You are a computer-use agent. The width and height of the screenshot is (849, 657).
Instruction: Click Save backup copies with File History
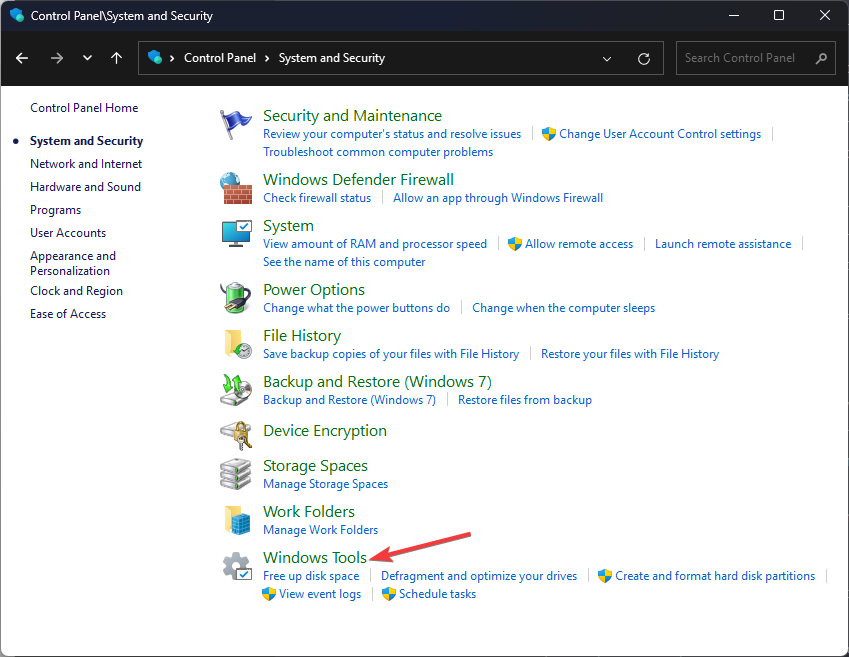[x=391, y=354]
